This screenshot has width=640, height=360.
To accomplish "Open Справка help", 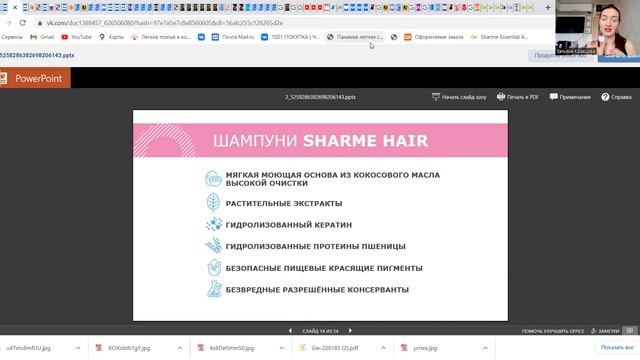I will [616, 97].
